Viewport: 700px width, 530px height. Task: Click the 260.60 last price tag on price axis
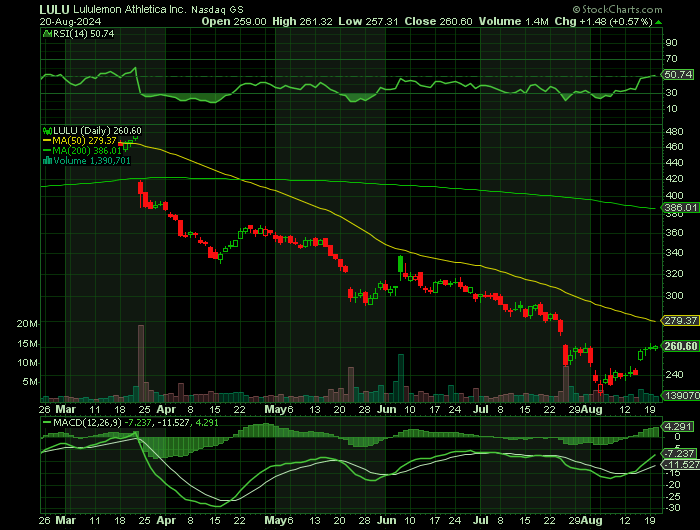[x=680, y=346]
